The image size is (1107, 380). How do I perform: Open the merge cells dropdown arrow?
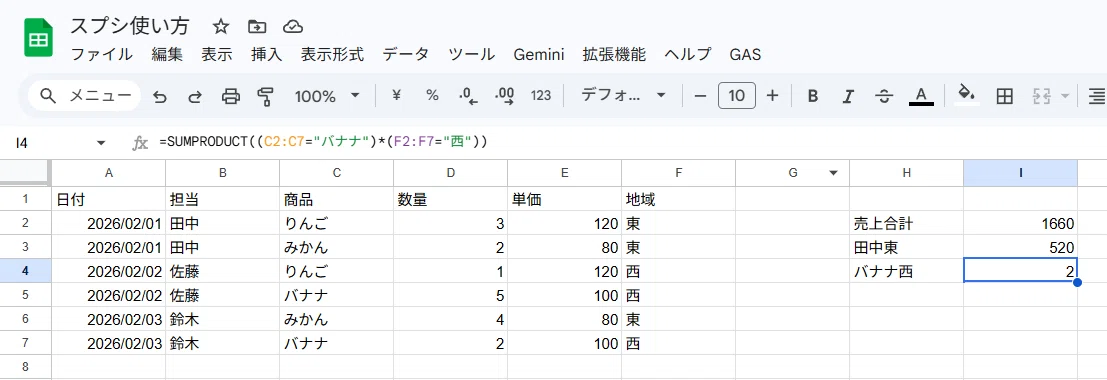point(1065,96)
